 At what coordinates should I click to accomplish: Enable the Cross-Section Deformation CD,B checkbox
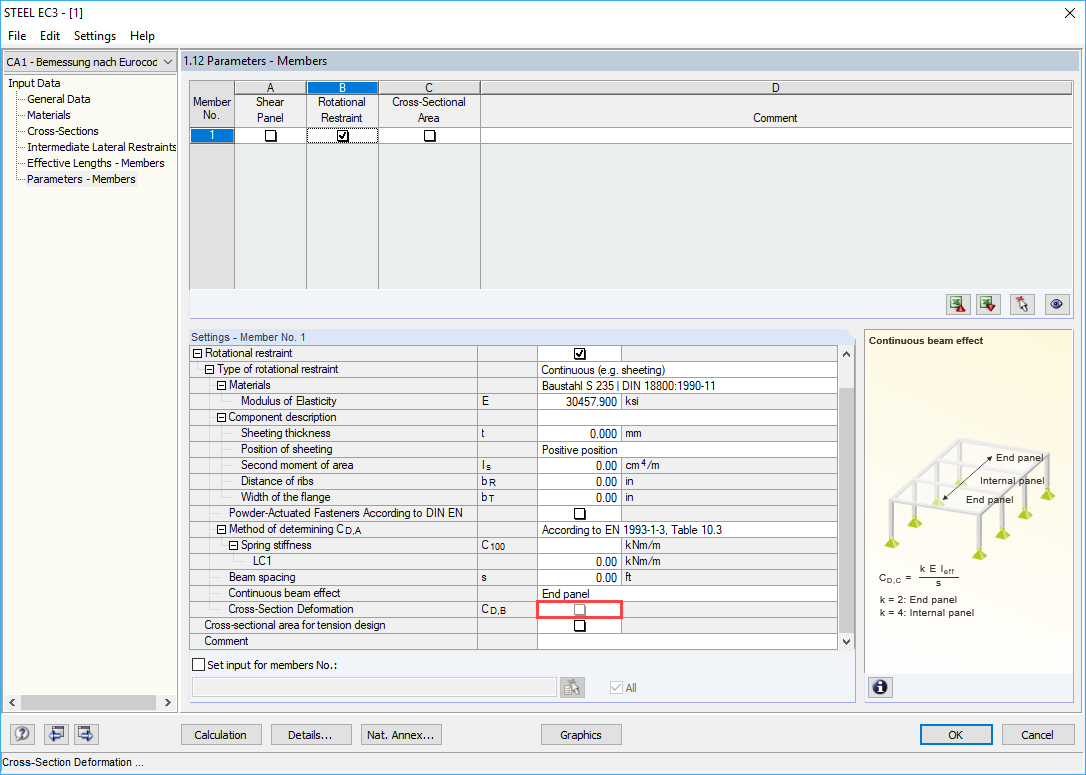pyautogui.click(x=580, y=609)
